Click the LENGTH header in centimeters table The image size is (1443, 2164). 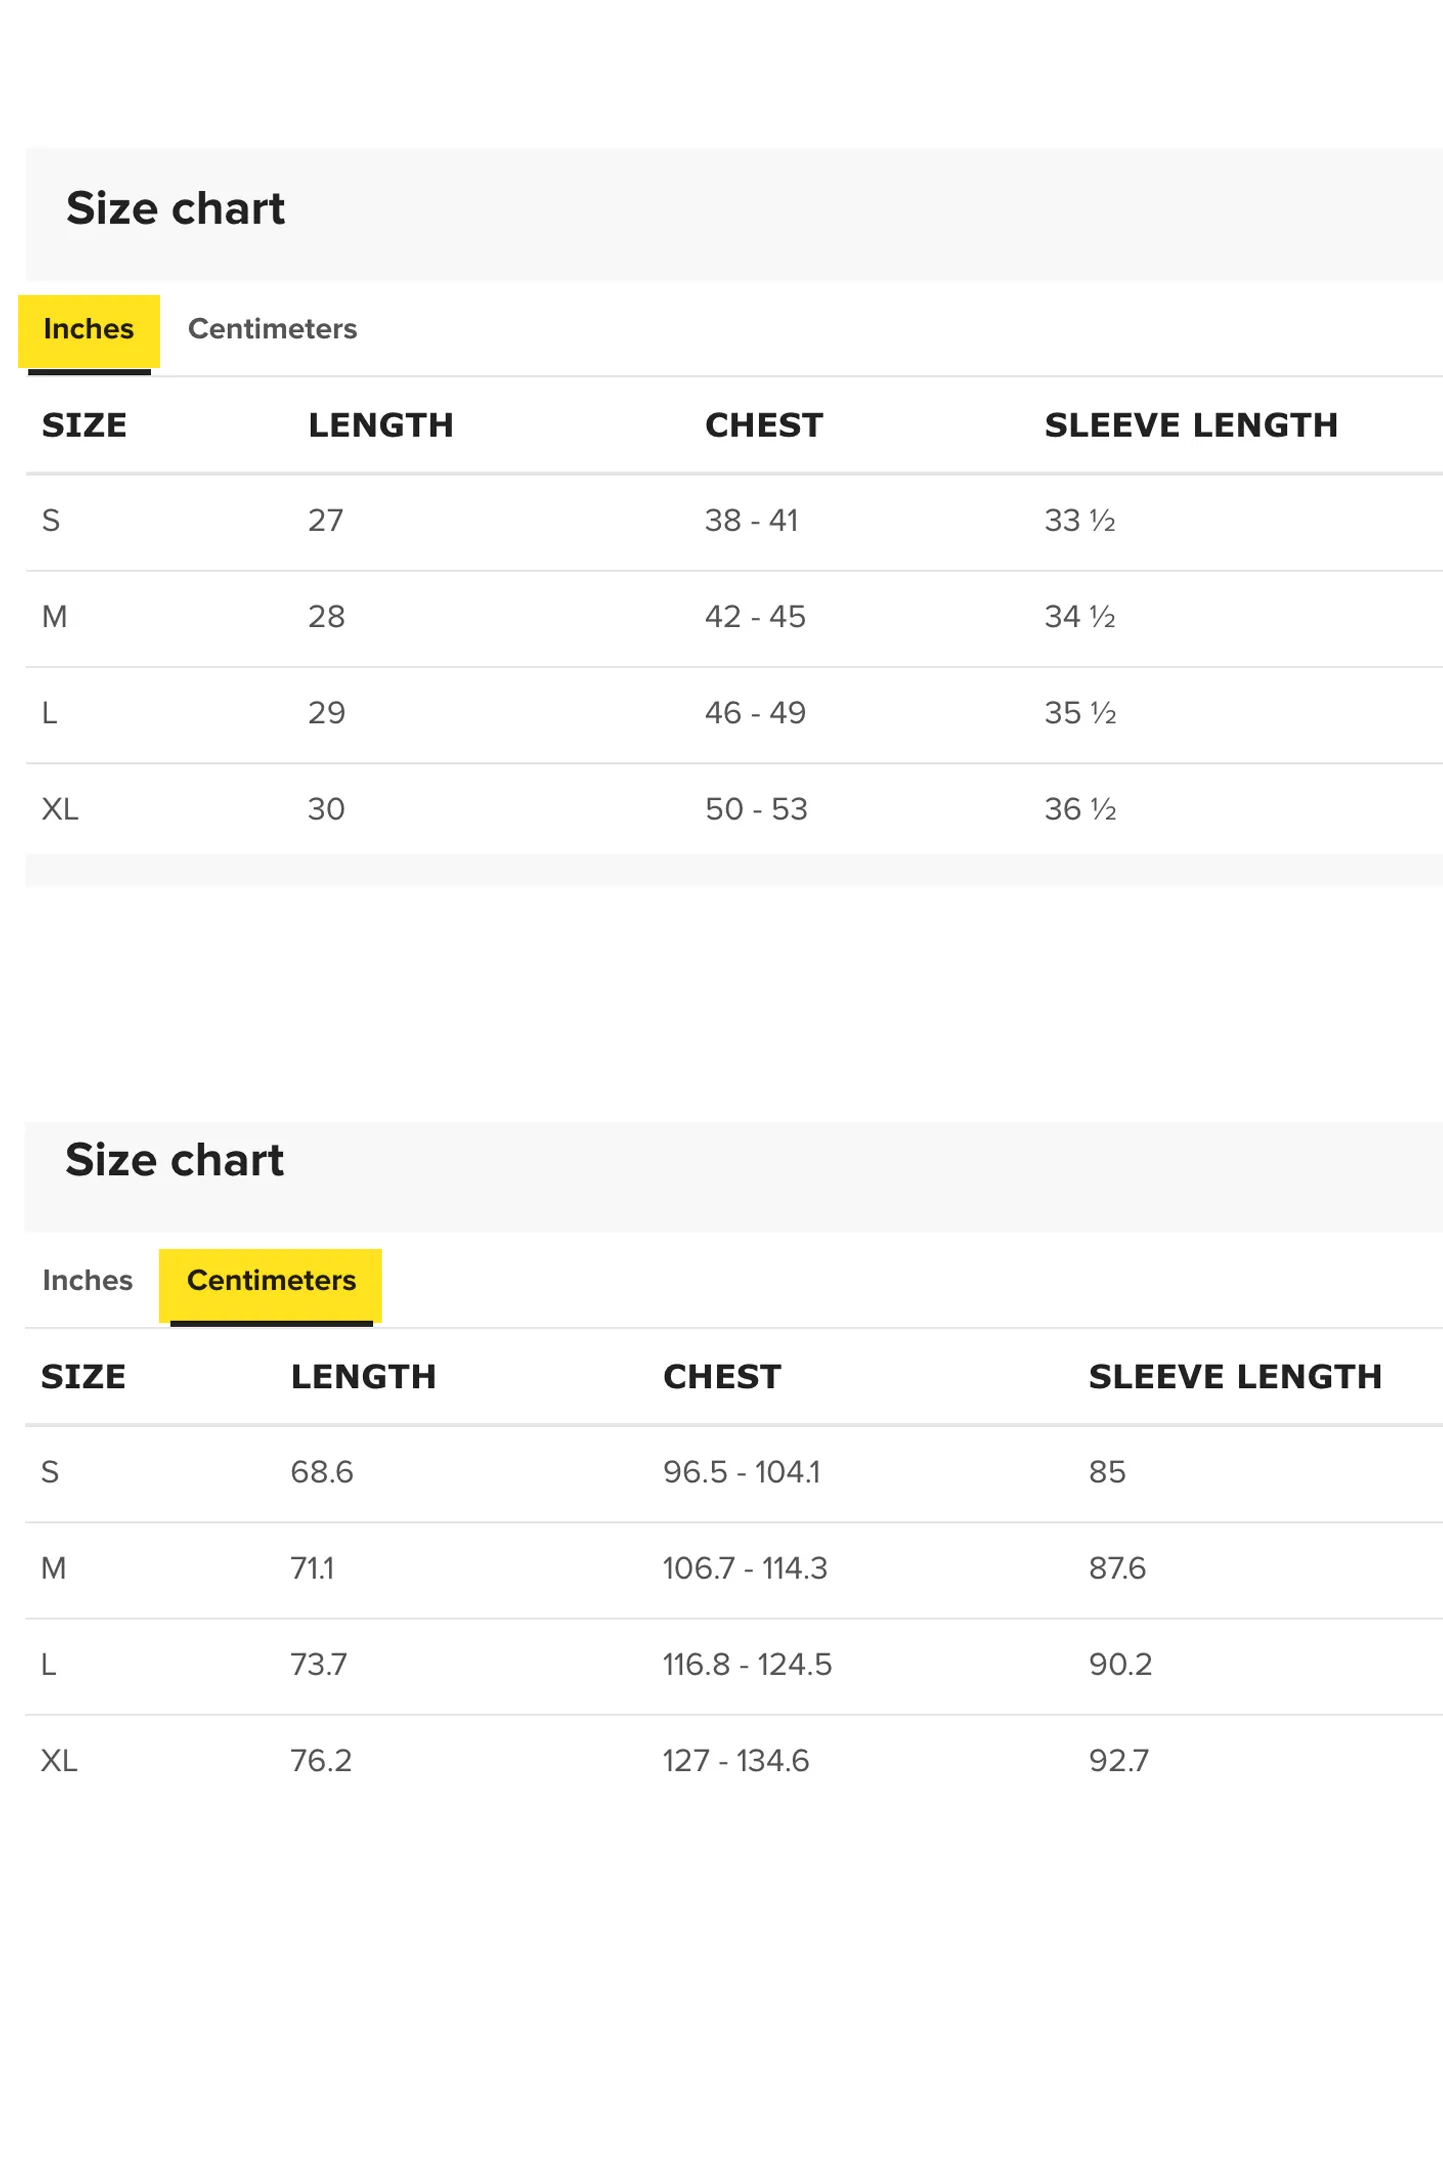363,1377
